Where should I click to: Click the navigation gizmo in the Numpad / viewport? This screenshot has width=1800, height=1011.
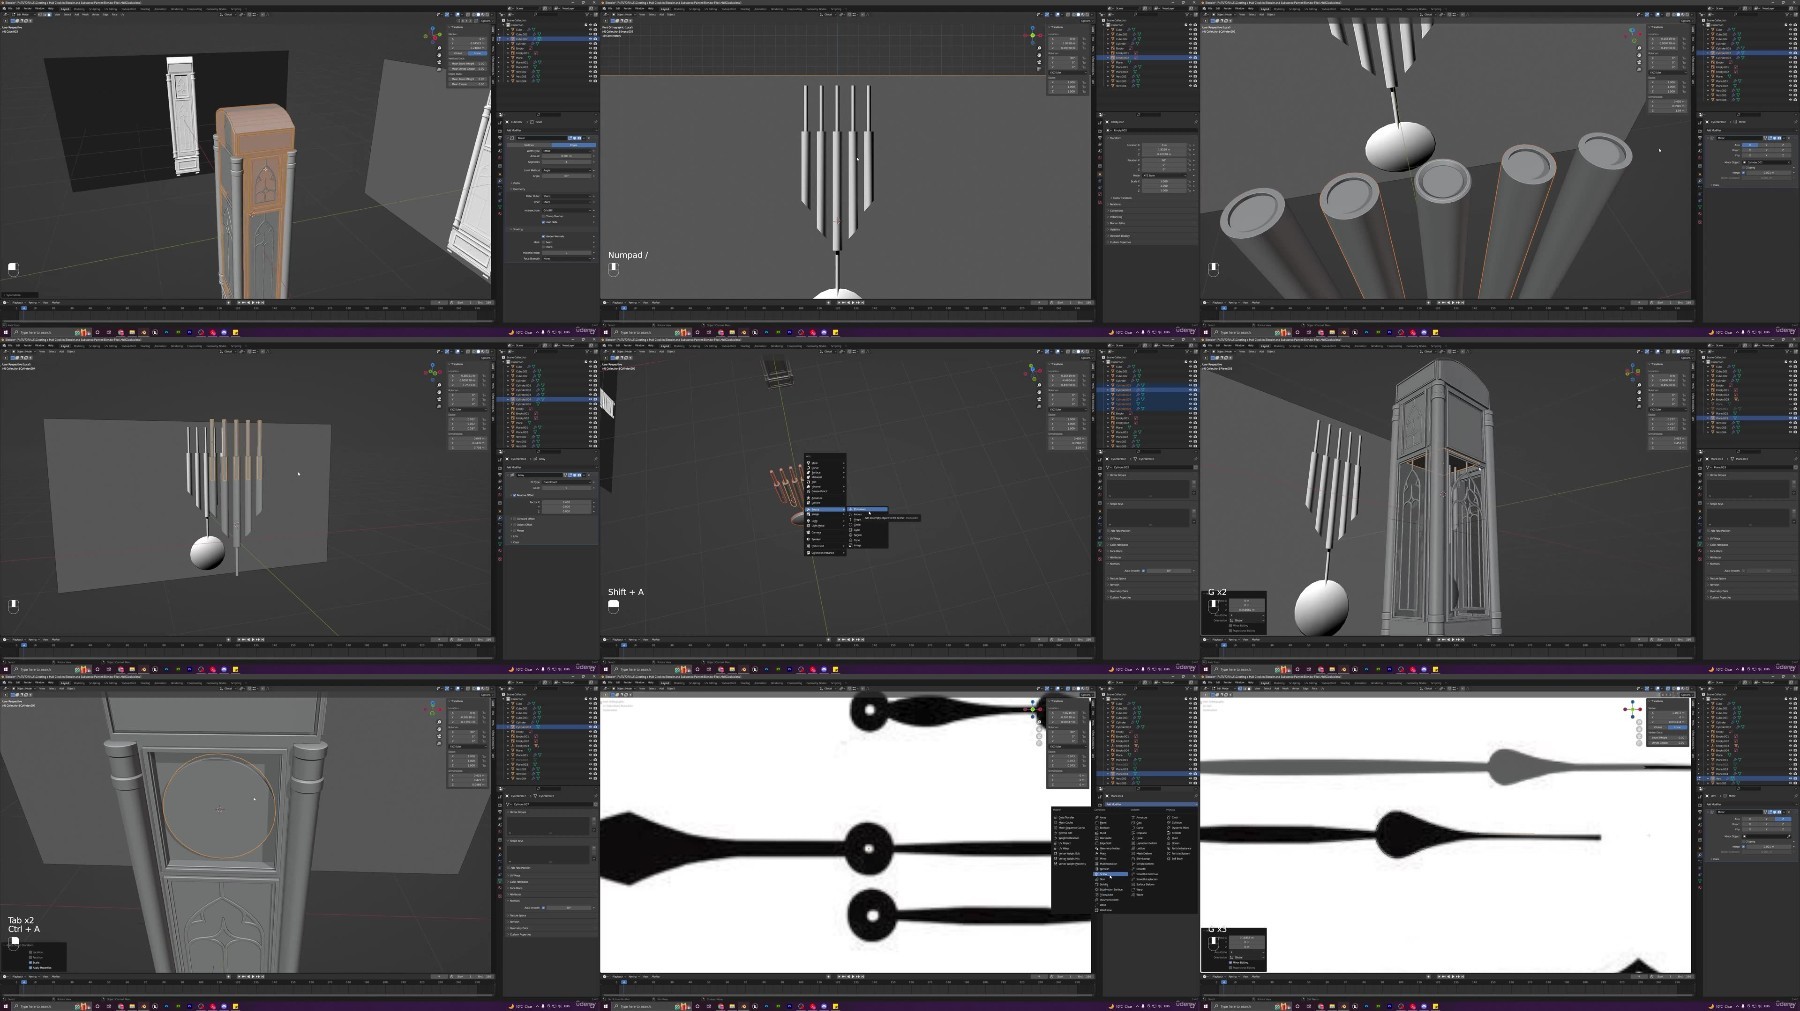click(x=1034, y=34)
